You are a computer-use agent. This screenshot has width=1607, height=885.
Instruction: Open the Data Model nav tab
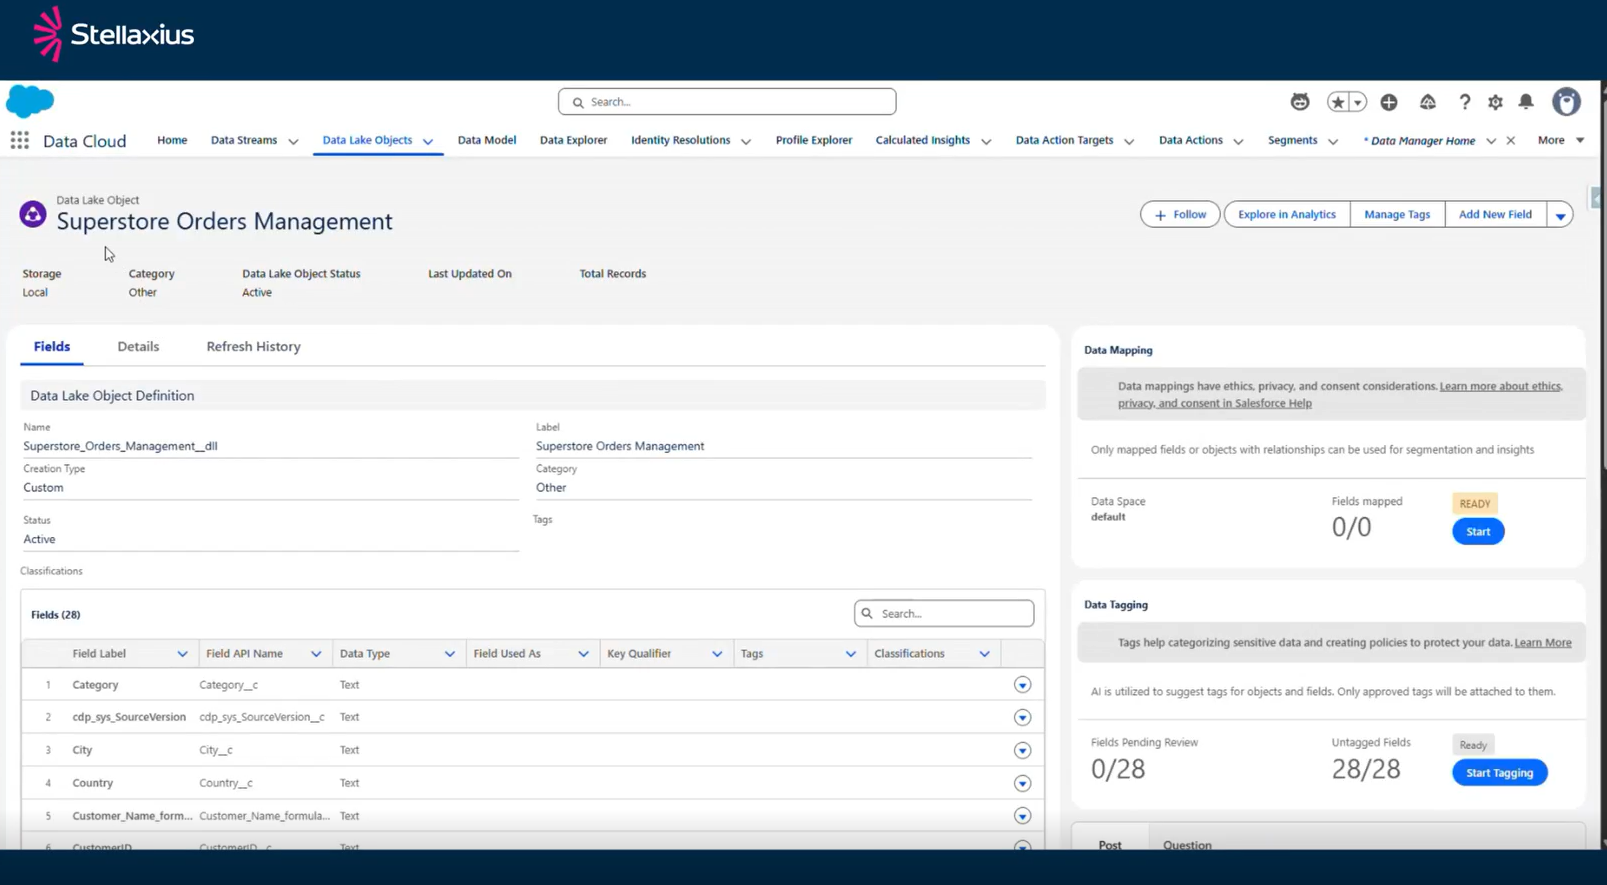click(487, 140)
